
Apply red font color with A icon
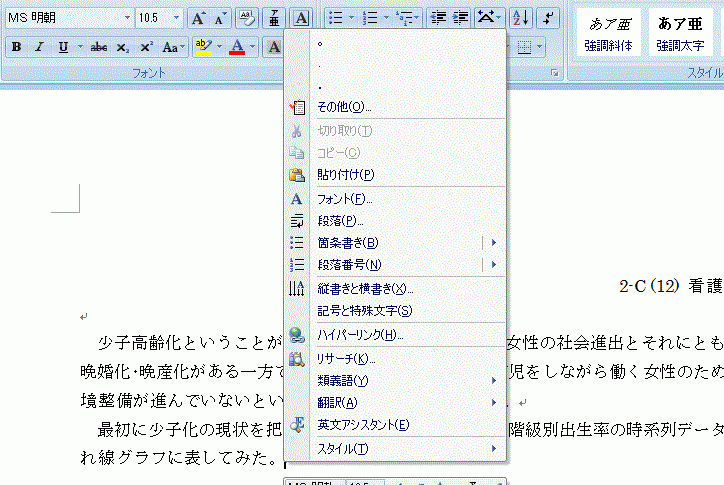[237, 47]
